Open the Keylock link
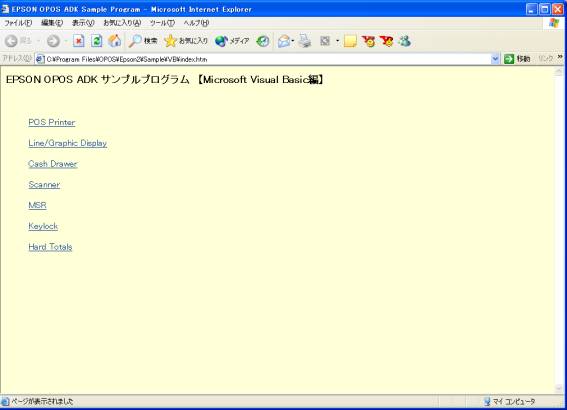The width and height of the screenshot is (567, 410). (x=43, y=226)
